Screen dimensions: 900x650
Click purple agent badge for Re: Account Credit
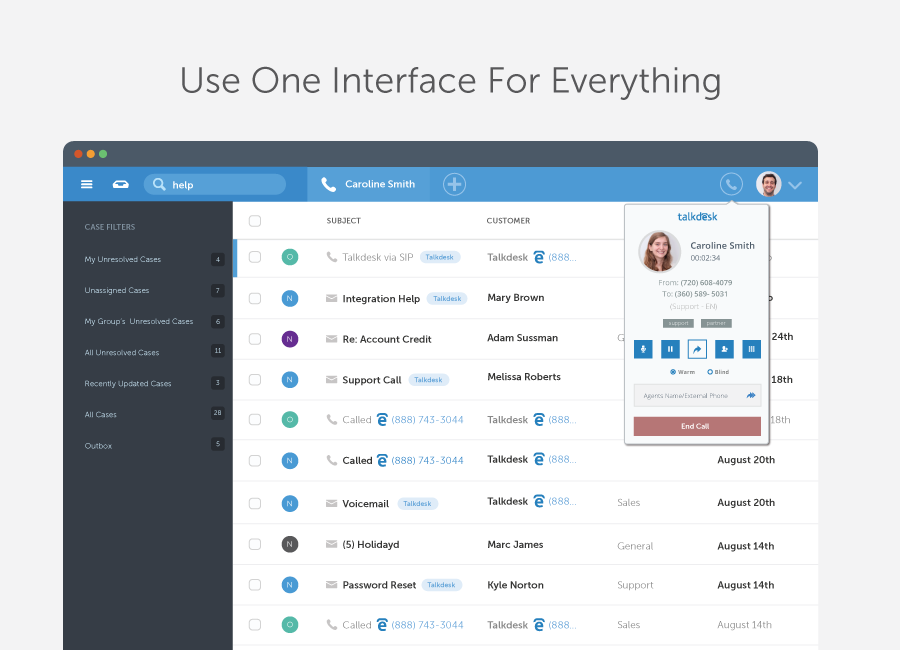pos(290,339)
